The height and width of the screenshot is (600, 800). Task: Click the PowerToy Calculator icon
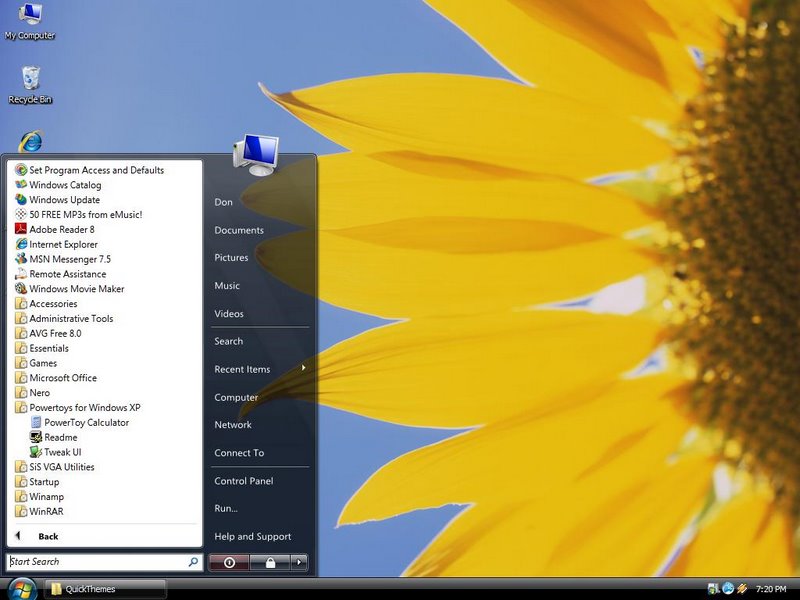click(36, 422)
